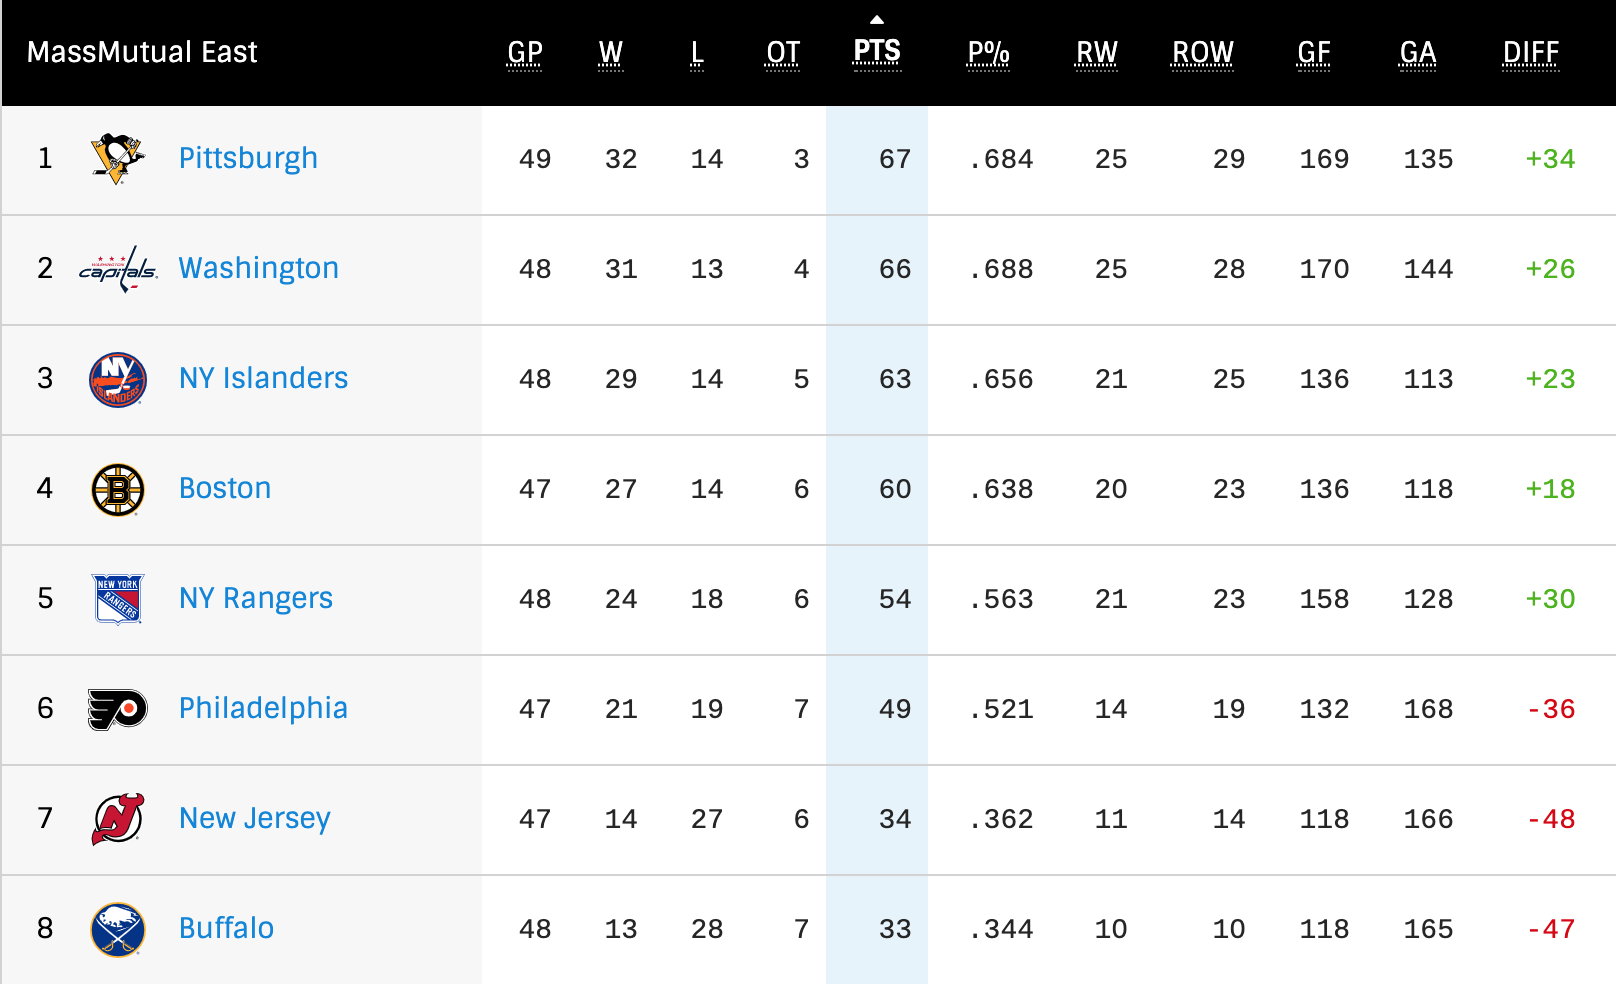Open the Buffalo team link

[226, 928]
